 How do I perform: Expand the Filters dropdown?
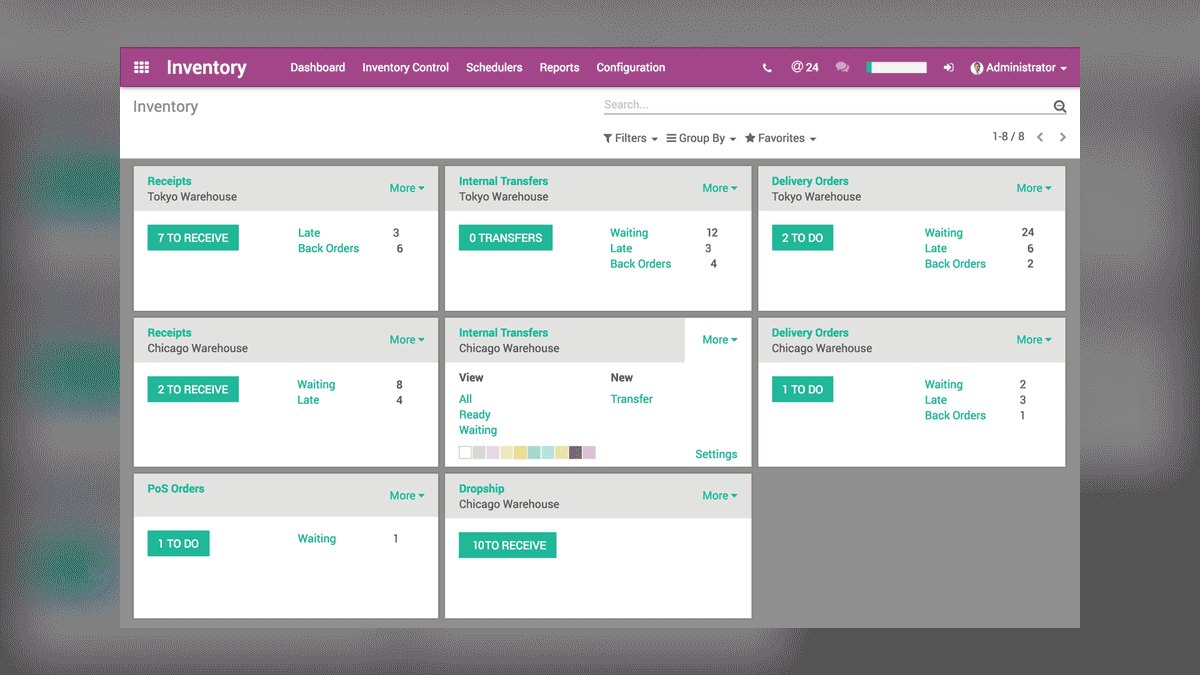(630, 138)
